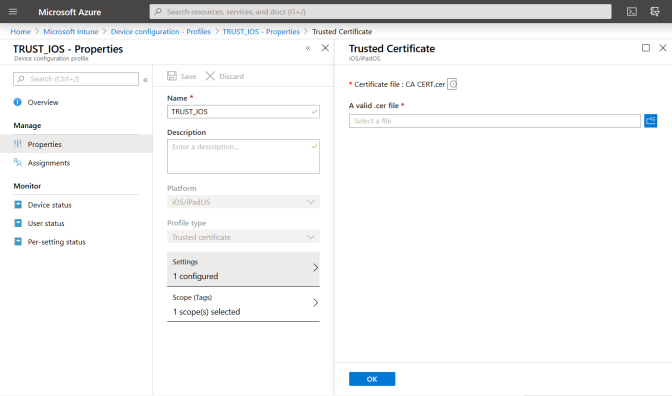Click the Discard X icon
Image resolution: width=672 pixels, height=396 pixels.
click(x=210, y=76)
